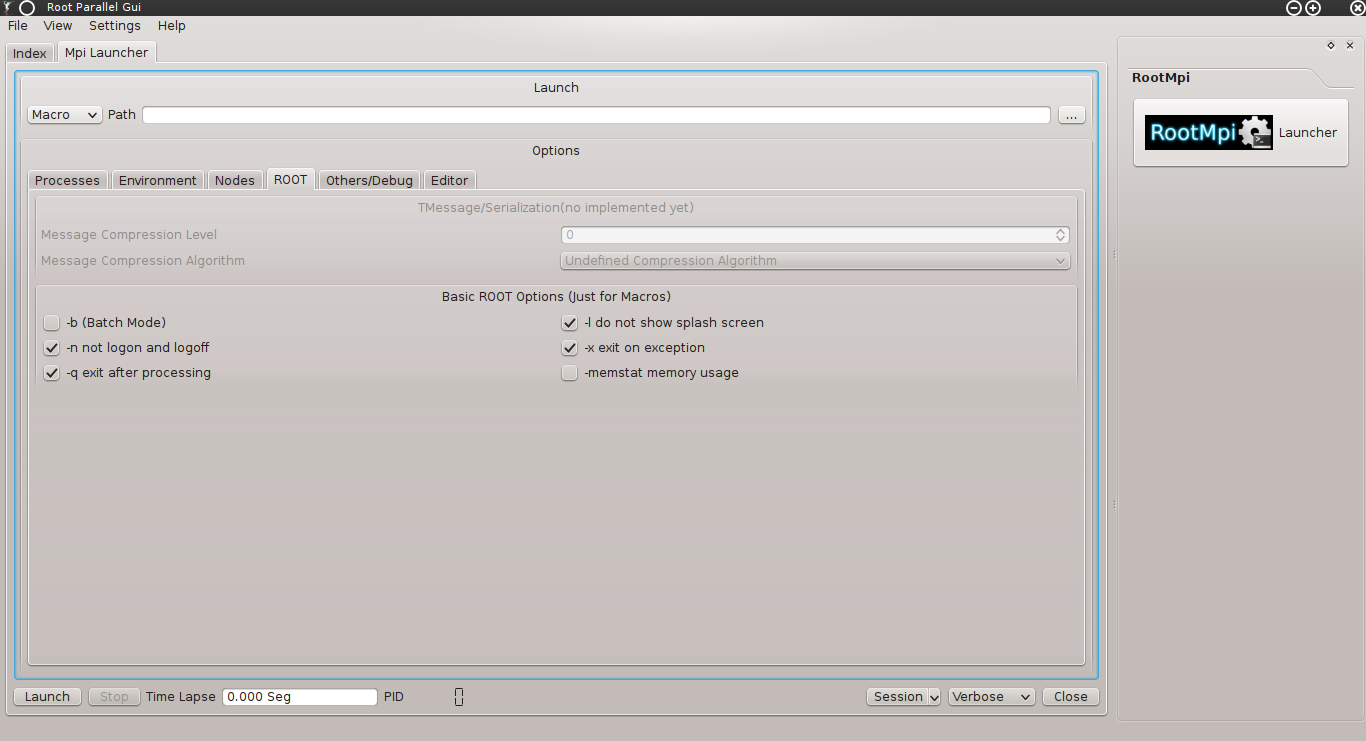
Task: Click the float button on RootMpi dock panel
Action: pos(1330,45)
